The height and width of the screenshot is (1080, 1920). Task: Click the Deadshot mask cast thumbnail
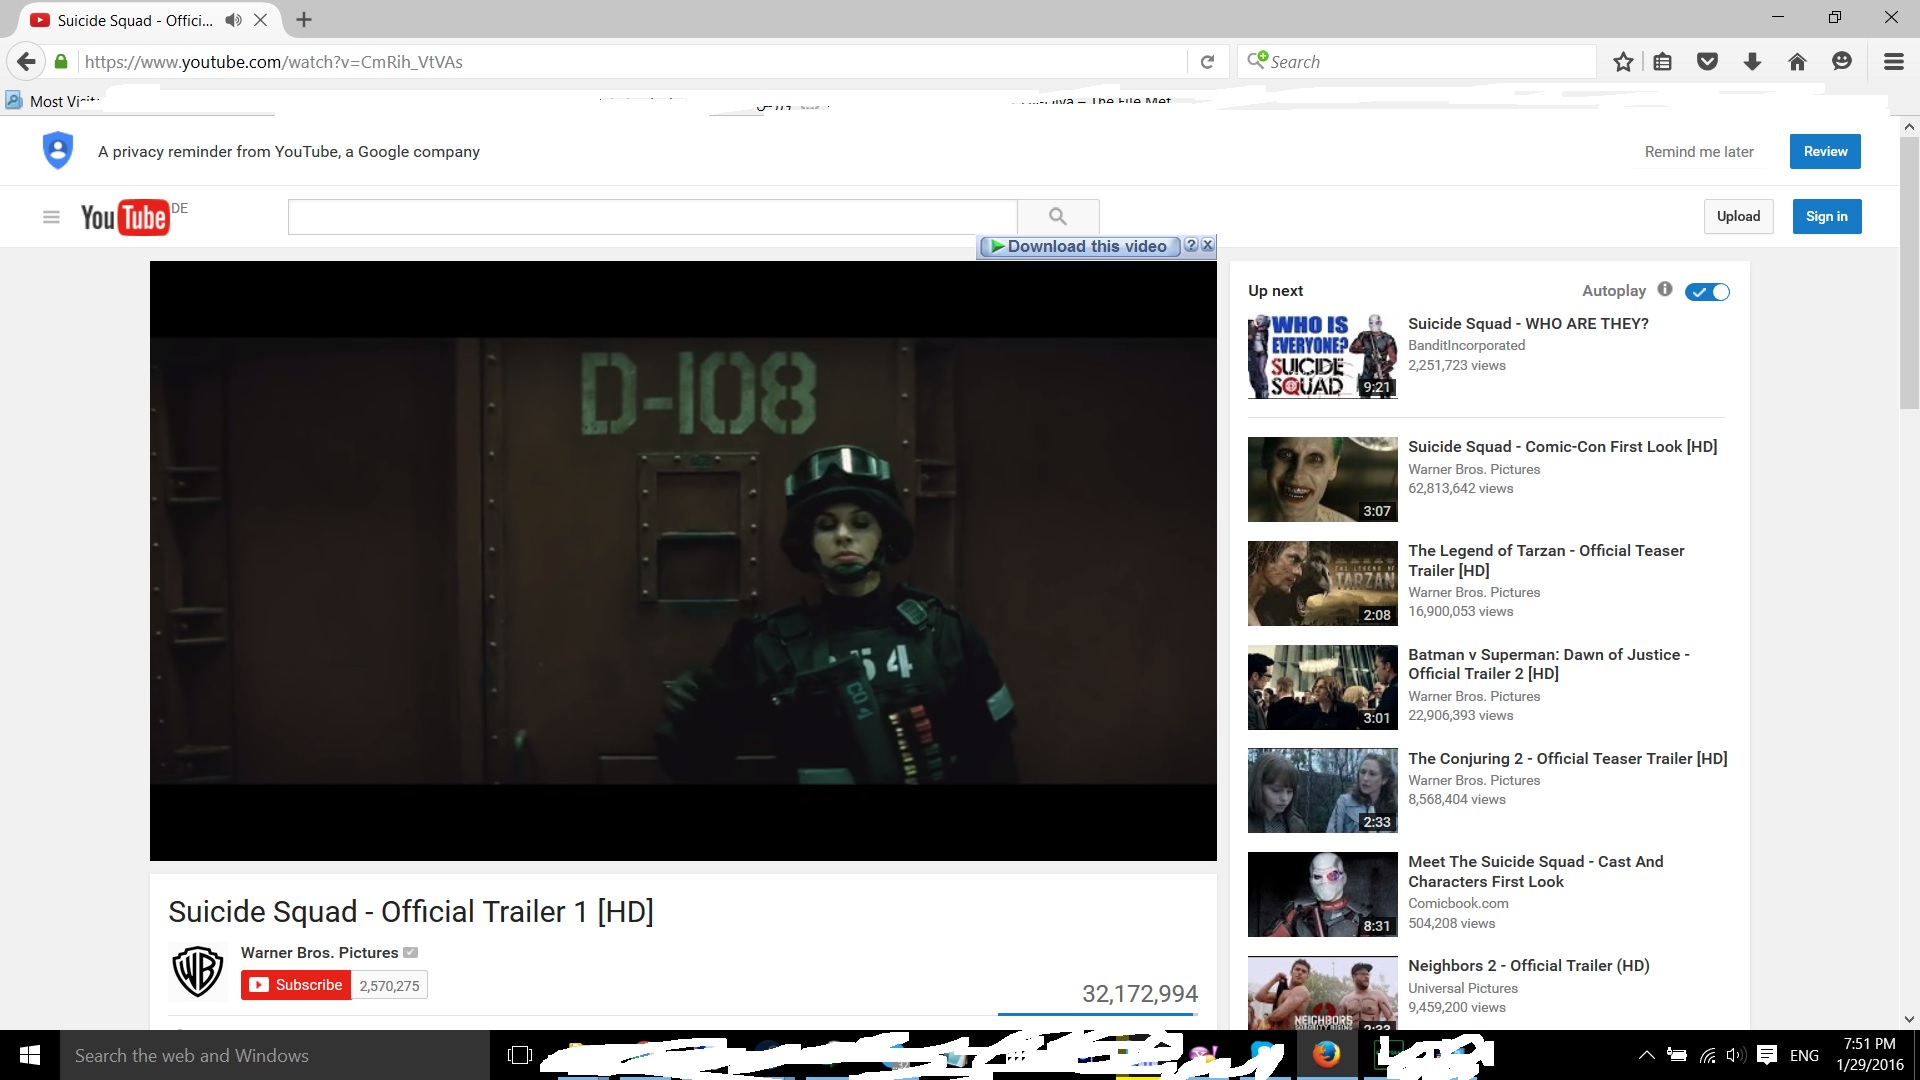[x=1322, y=894]
